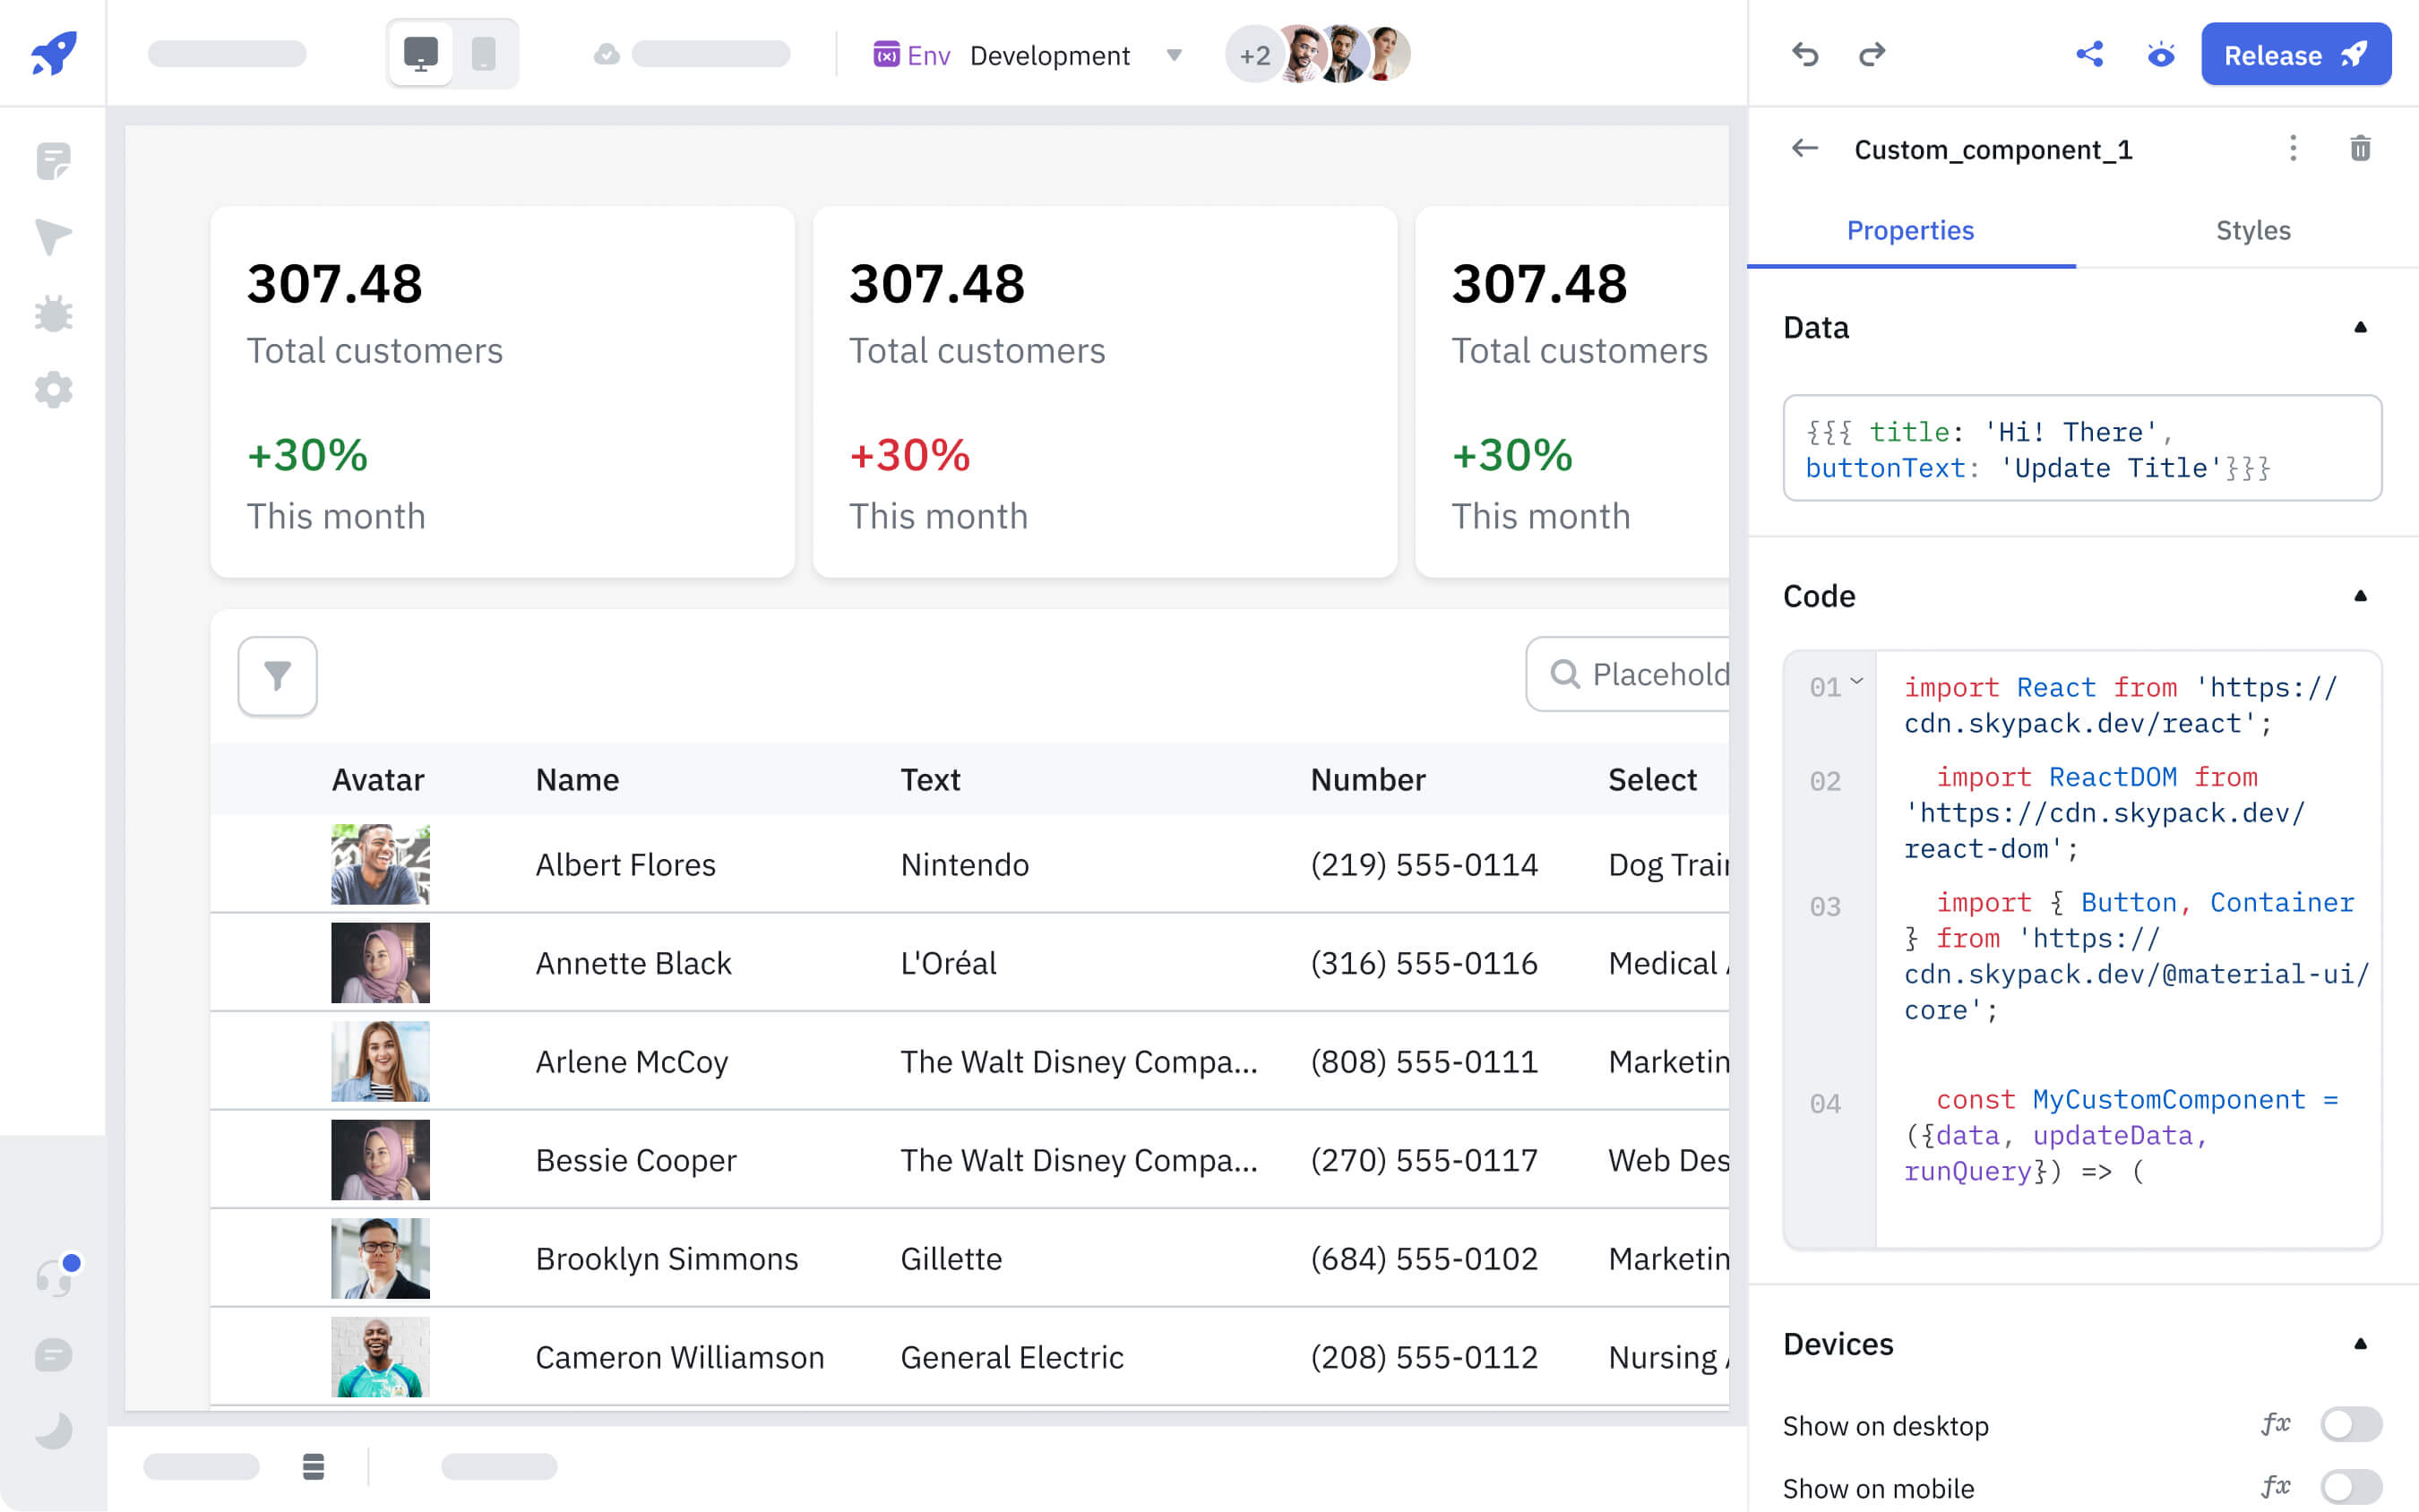
Task: Toggle Show on mobile switch
Action: [2350, 1487]
